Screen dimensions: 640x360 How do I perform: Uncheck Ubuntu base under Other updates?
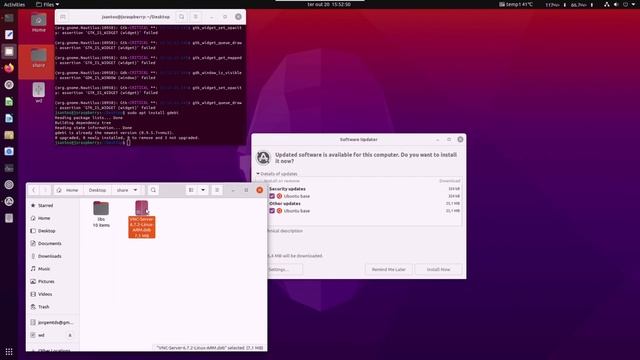272,211
